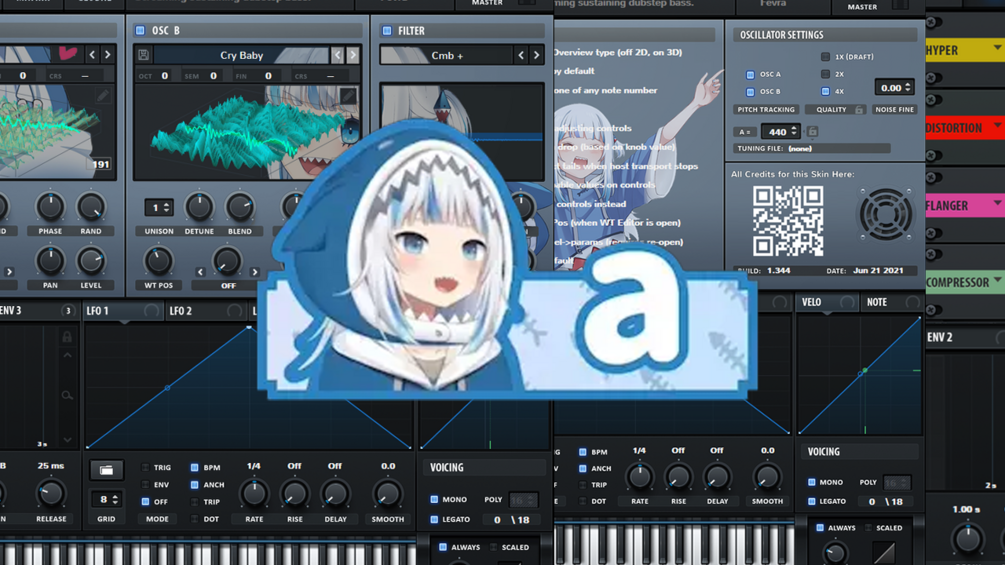Click the NOTE modulation source circle
Image resolution: width=1005 pixels, height=565 pixels.
click(913, 302)
